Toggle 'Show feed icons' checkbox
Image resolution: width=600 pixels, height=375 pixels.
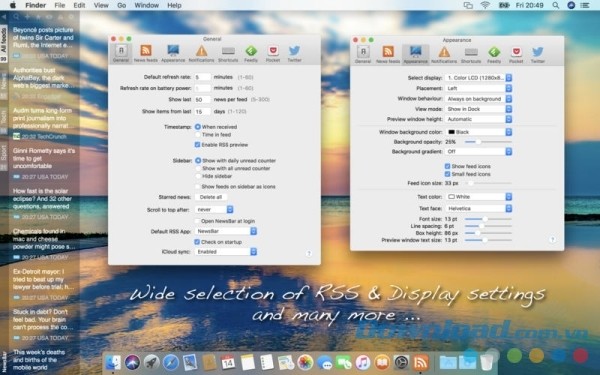coord(447,166)
